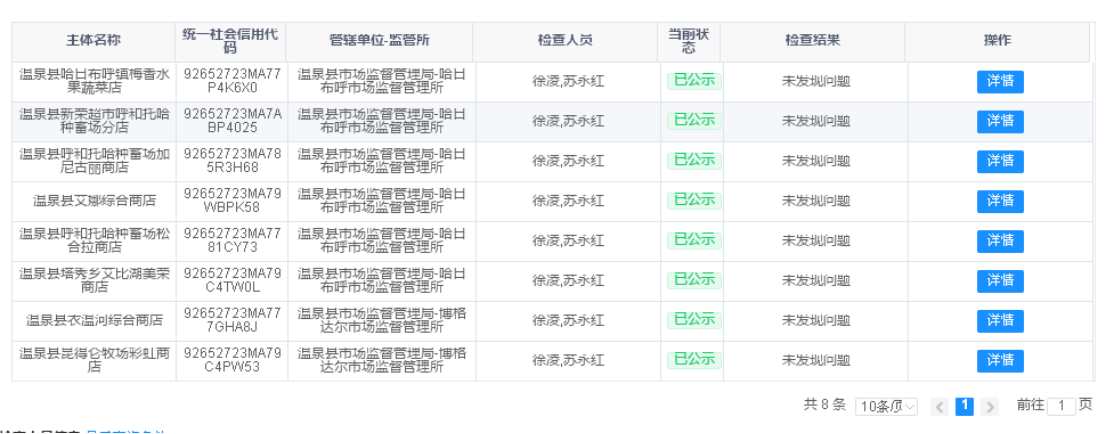Click the 统一社会信用代码 column header

(x=231, y=41)
